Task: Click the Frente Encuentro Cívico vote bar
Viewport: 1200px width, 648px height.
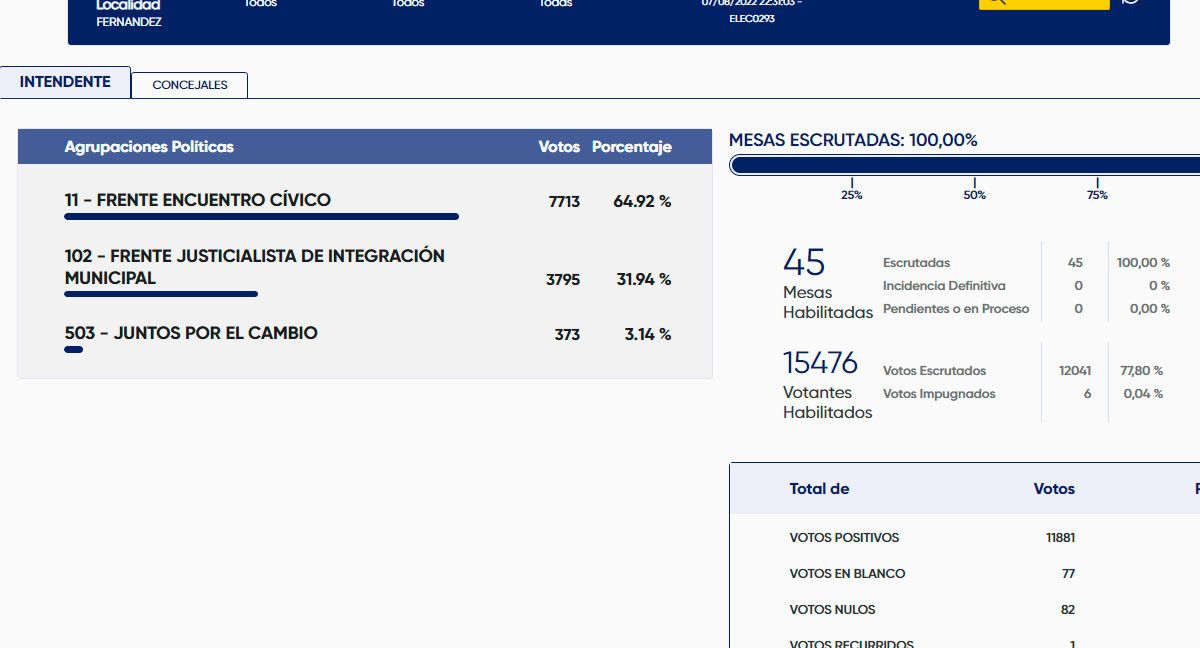Action: pyautogui.click(x=261, y=216)
